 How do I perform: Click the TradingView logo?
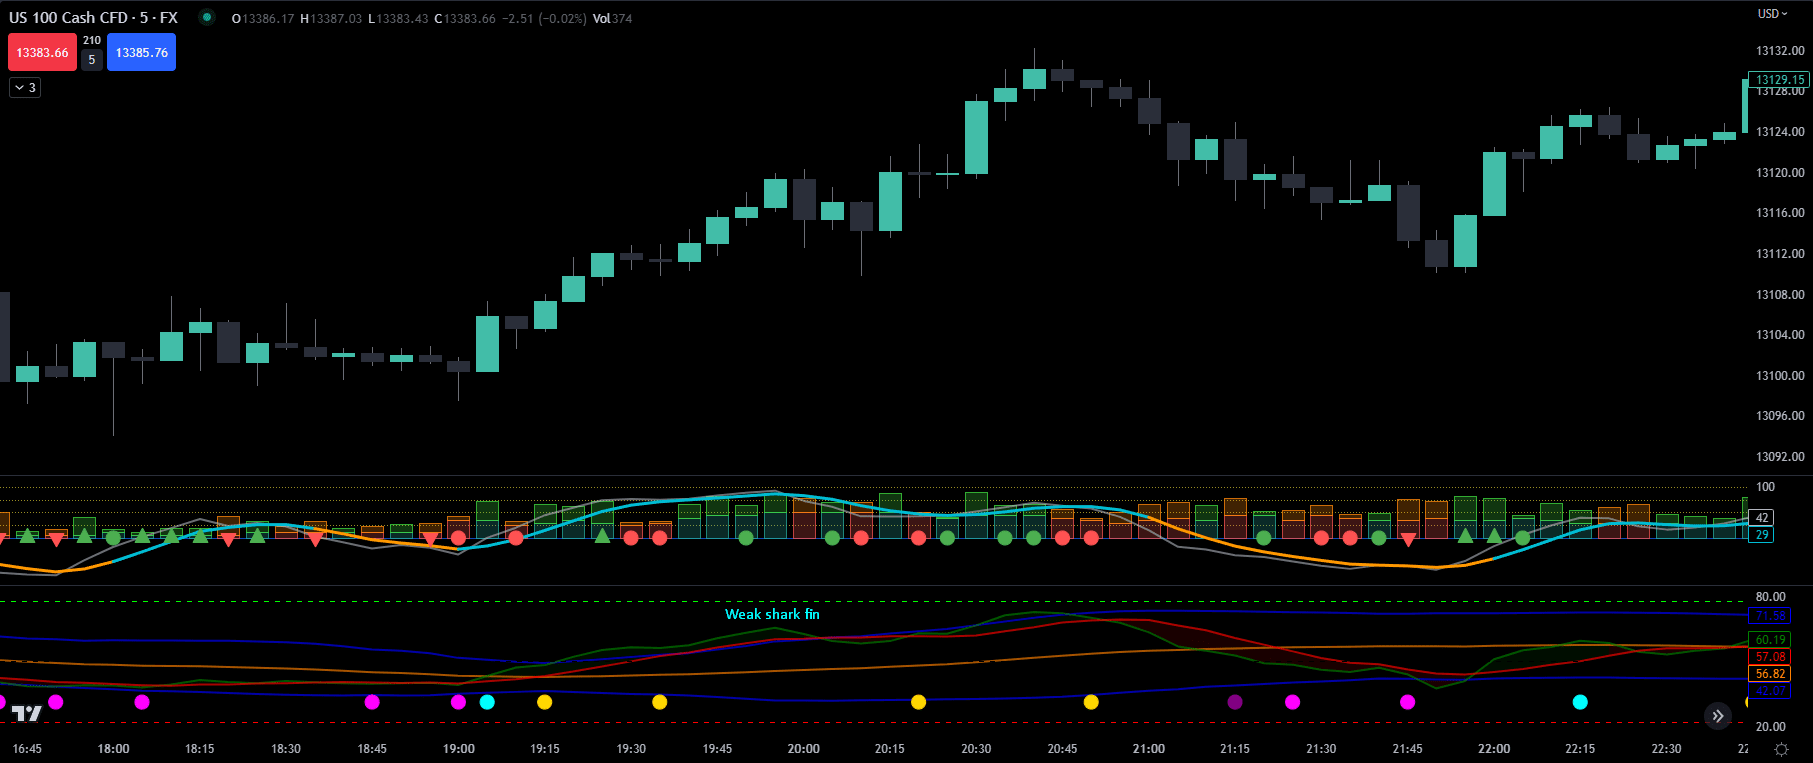(x=27, y=712)
